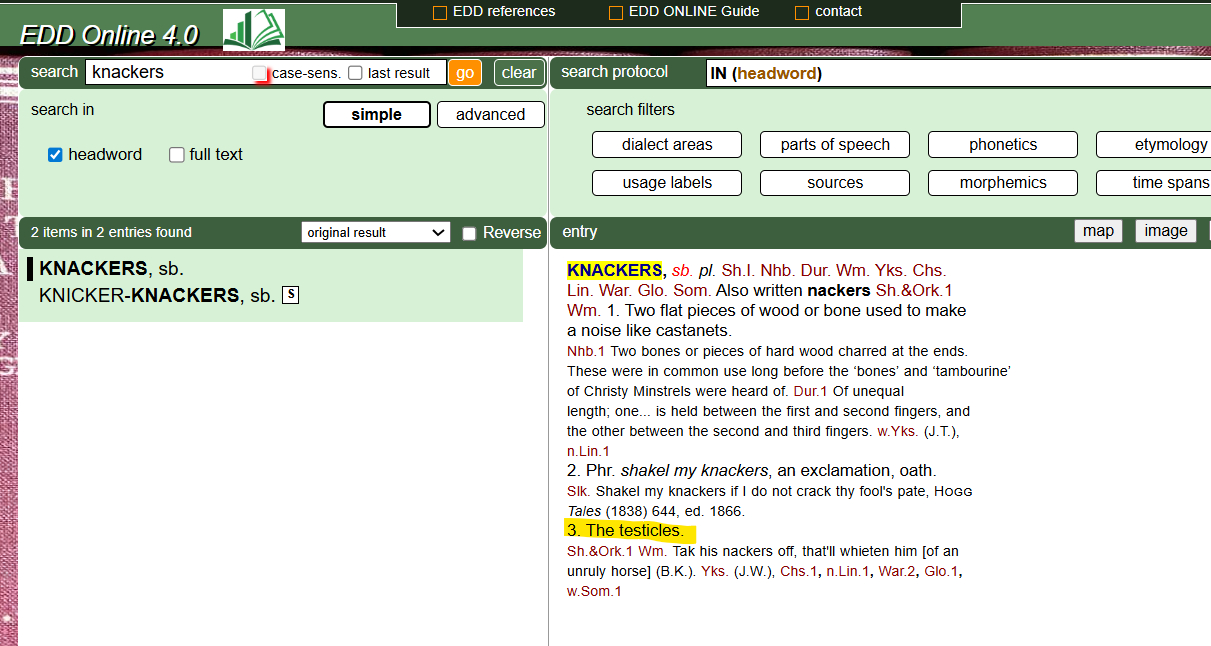
Task: Tick the full text checkbox
Action: [177, 155]
